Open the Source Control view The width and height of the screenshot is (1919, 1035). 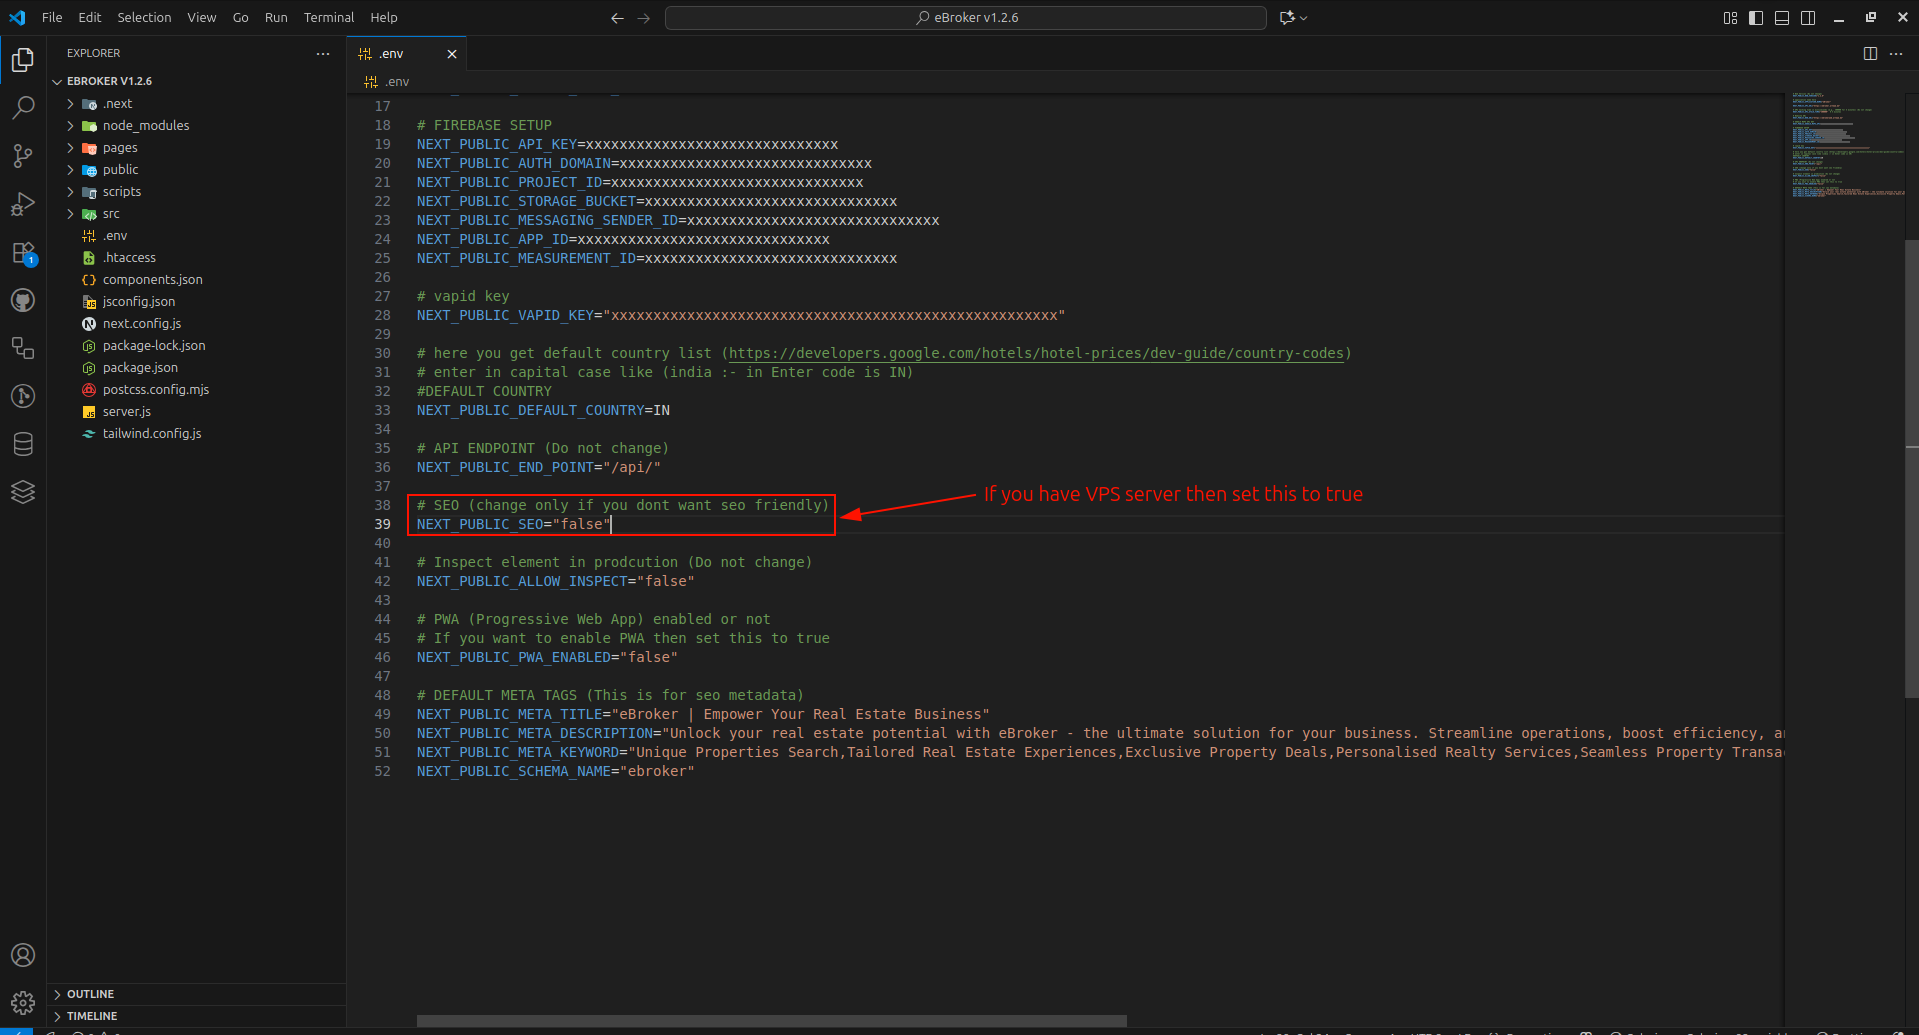pos(23,155)
